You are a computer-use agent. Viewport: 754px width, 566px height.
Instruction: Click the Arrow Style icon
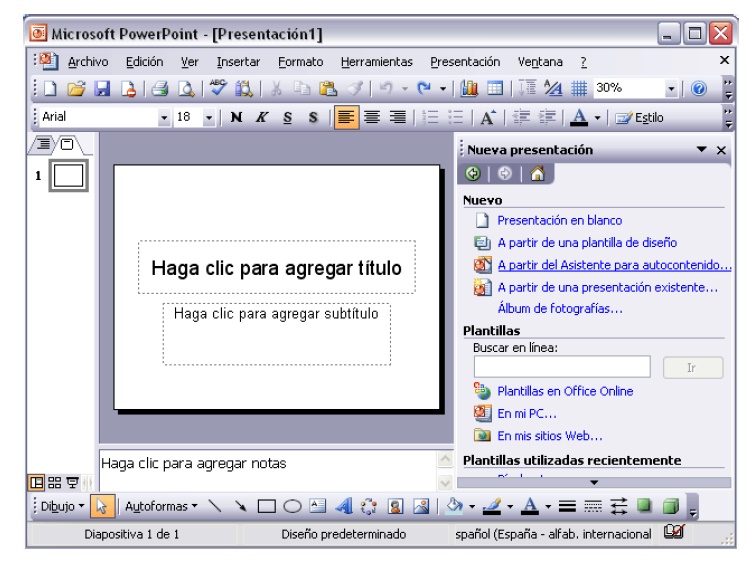(x=619, y=506)
